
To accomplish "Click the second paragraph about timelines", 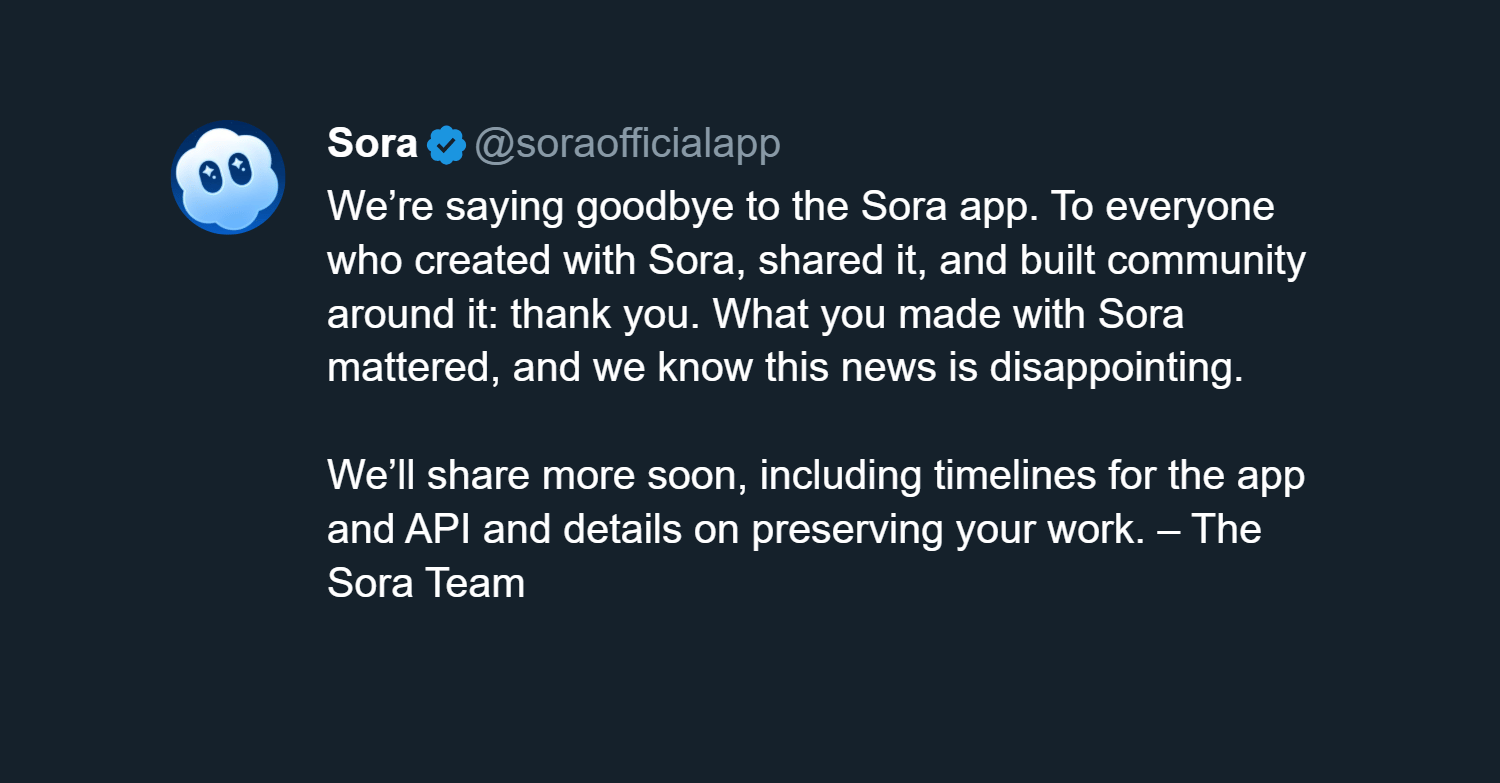I will click(x=815, y=530).
